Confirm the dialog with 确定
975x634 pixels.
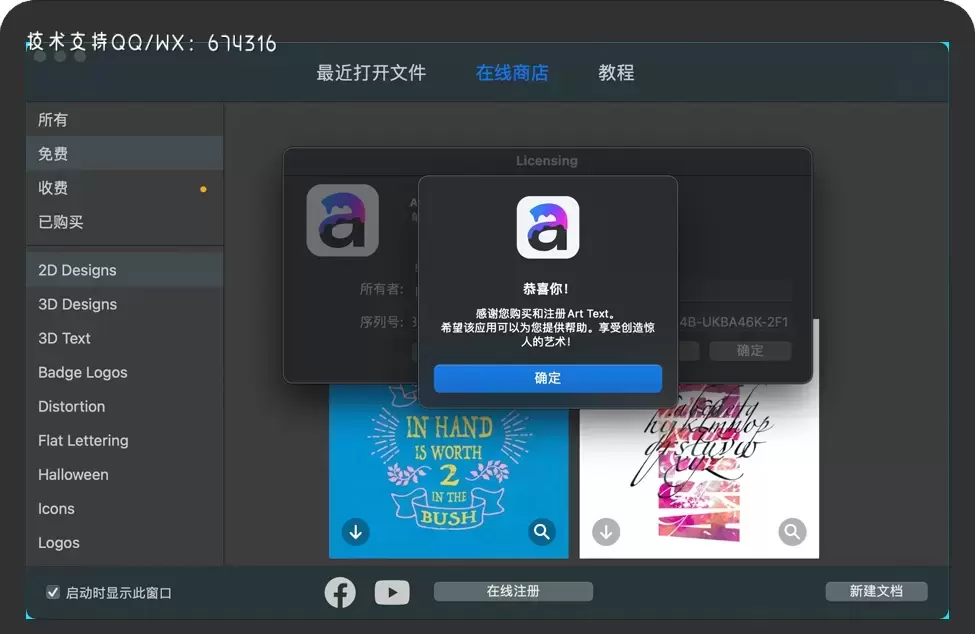click(x=548, y=378)
